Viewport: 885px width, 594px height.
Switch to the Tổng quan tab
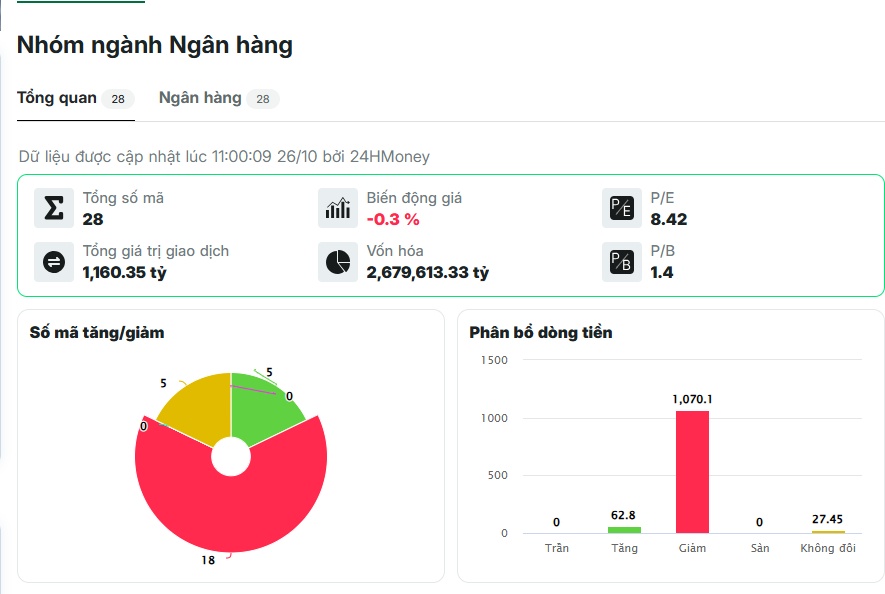point(76,98)
